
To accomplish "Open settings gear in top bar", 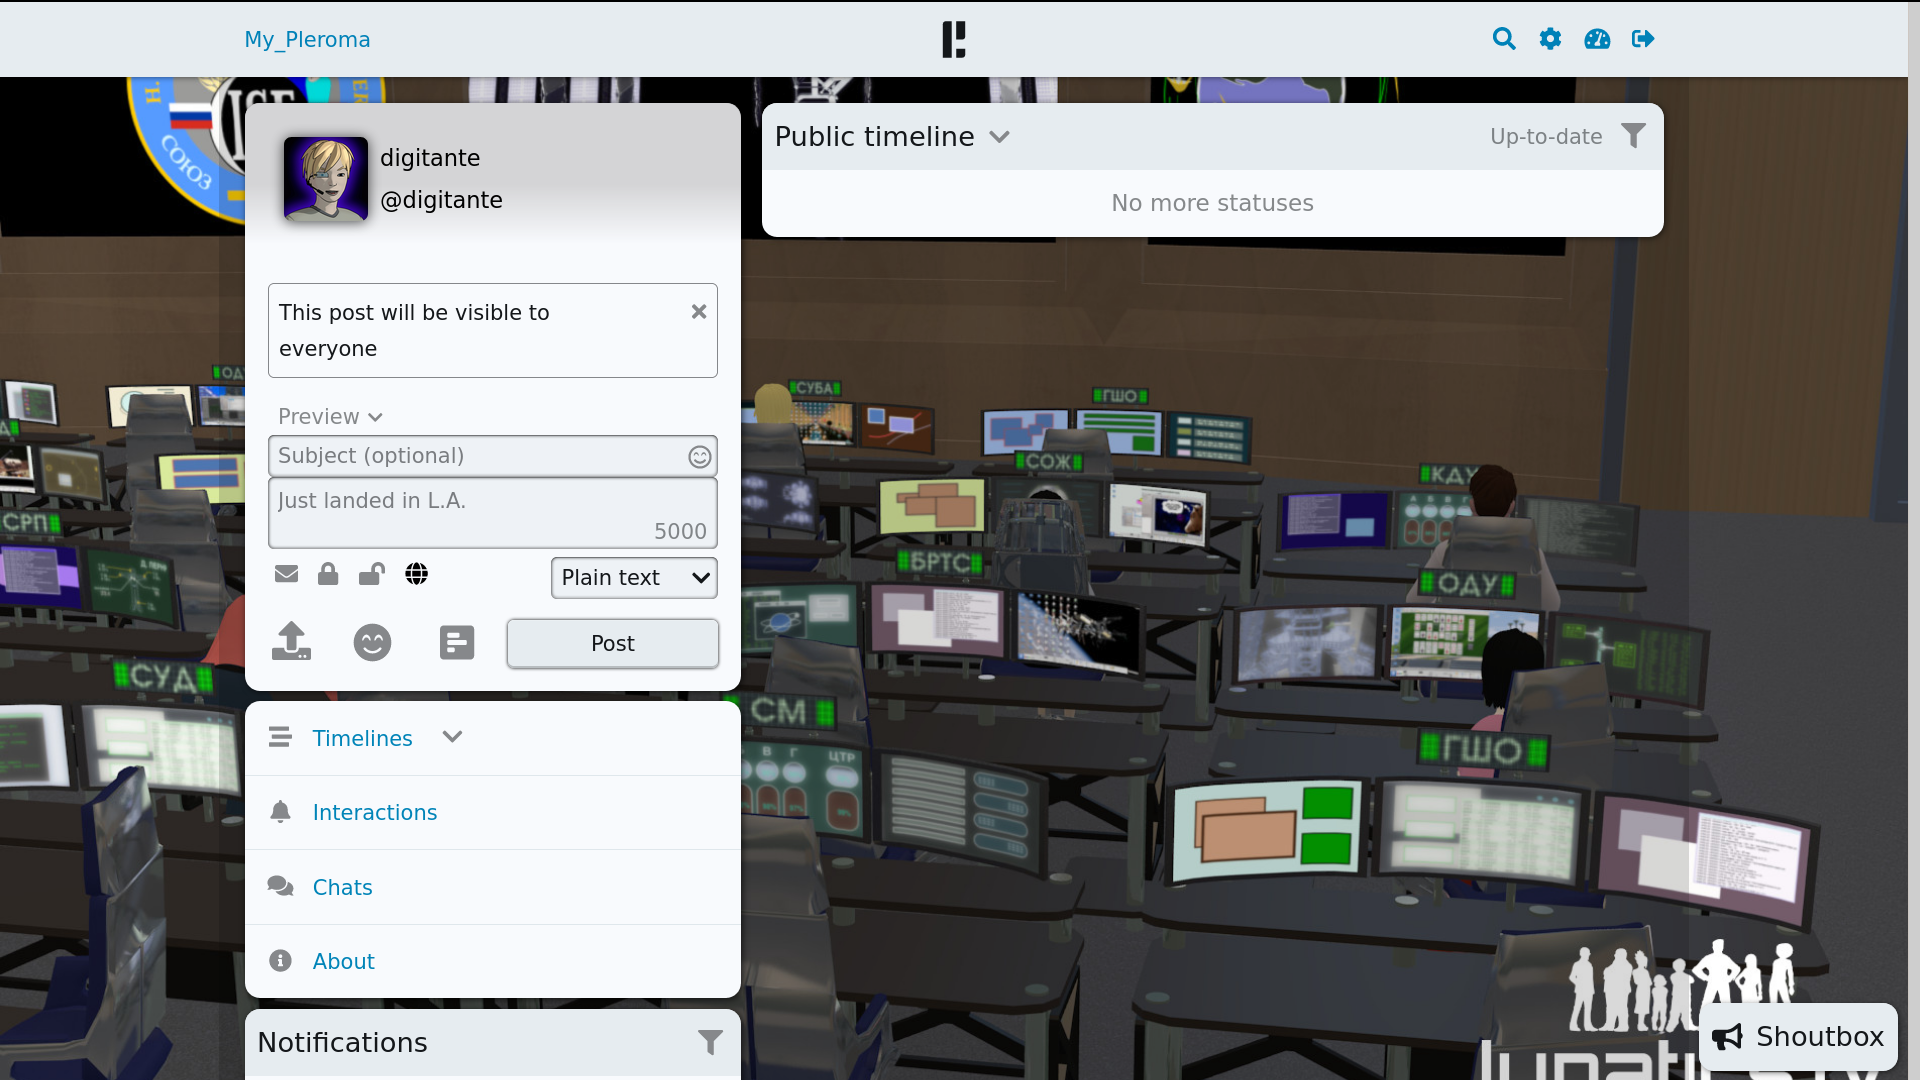I will [1550, 39].
